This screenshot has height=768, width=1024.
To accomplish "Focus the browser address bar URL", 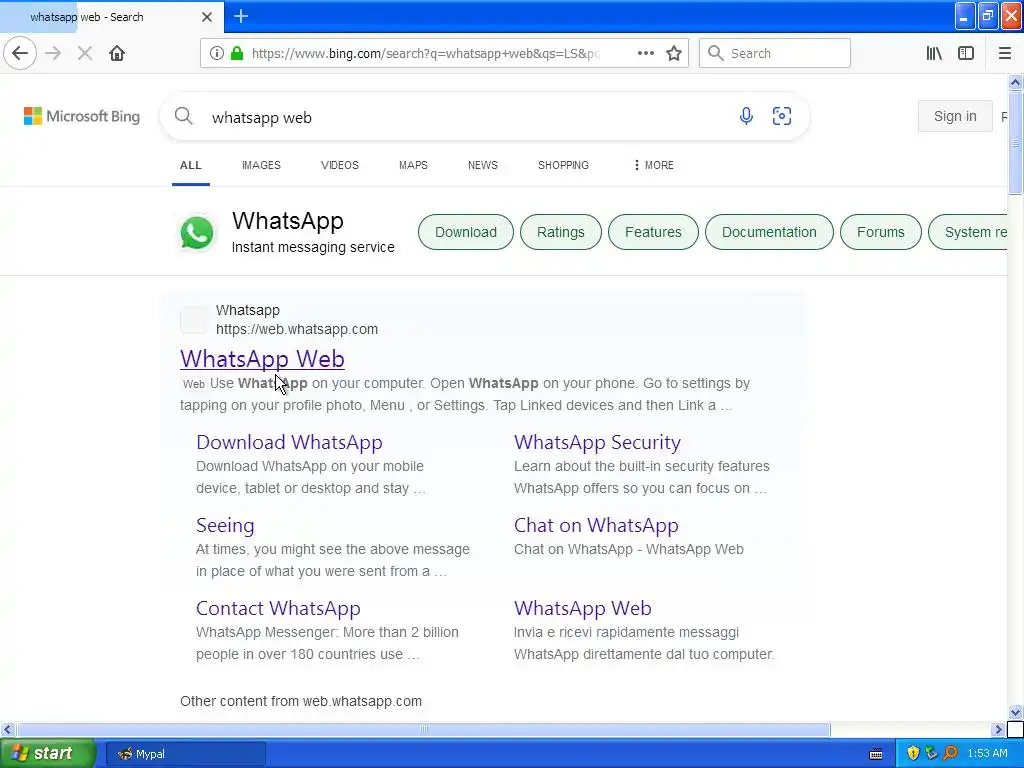I will click(x=424, y=53).
